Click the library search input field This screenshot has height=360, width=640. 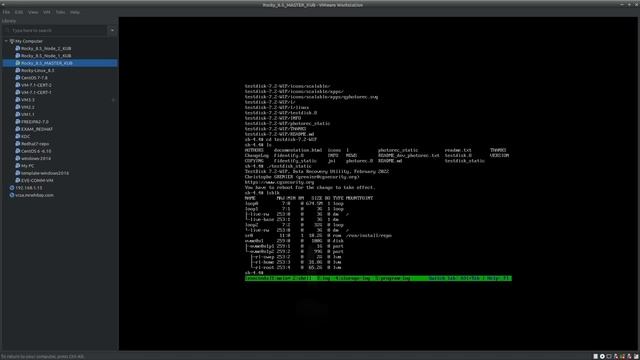pos(55,30)
